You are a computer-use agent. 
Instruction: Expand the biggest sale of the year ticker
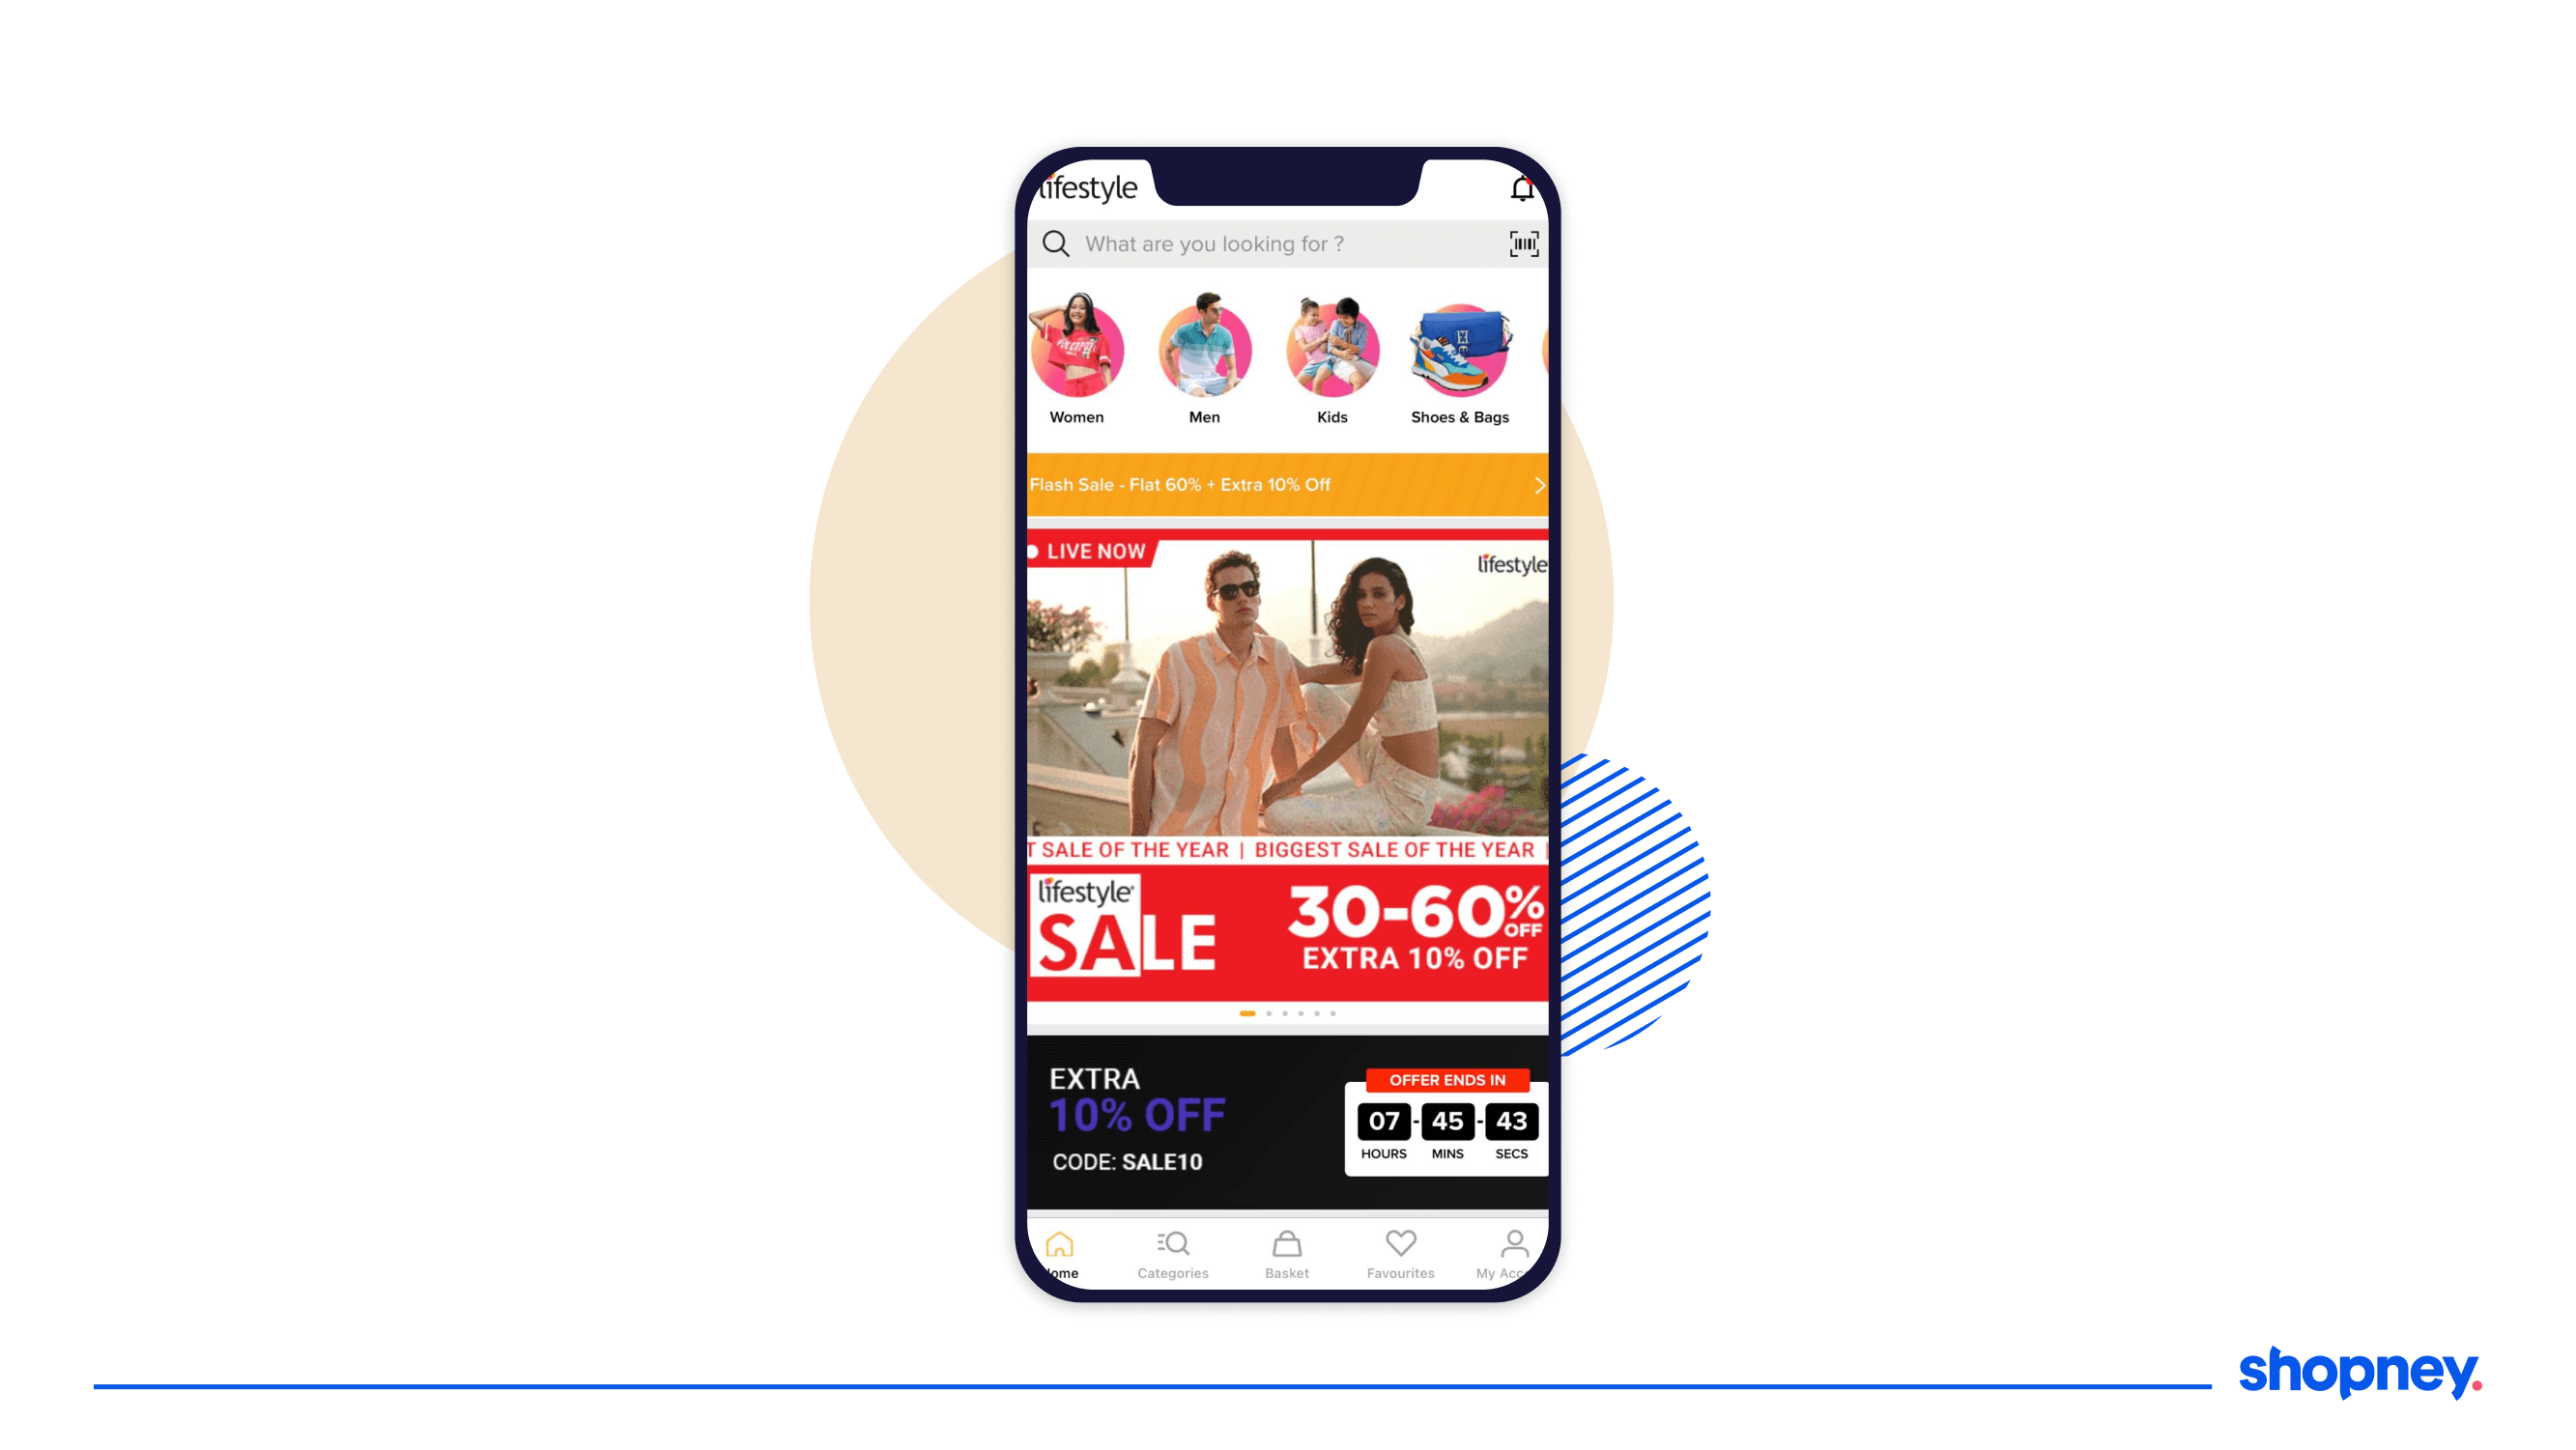click(1288, 852)
